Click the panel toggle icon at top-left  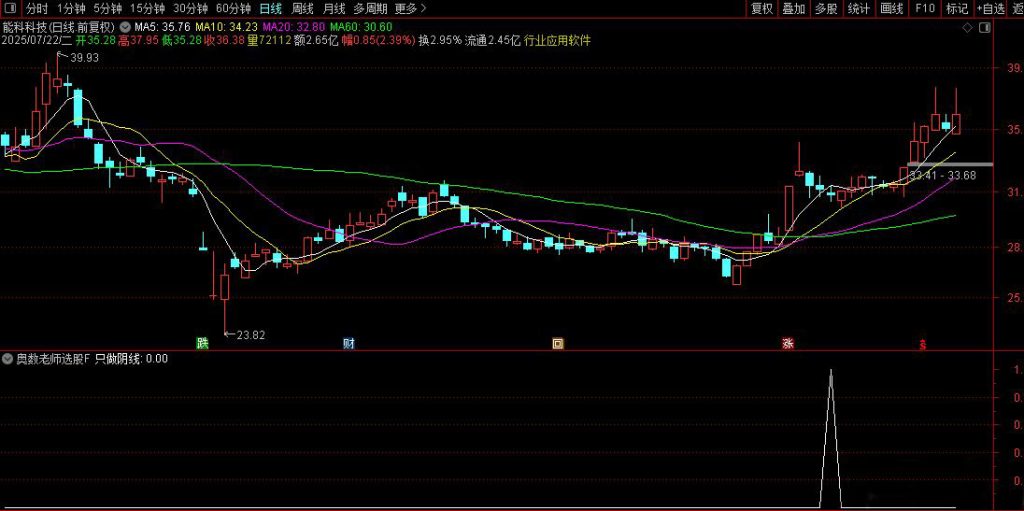coord(11,8)
